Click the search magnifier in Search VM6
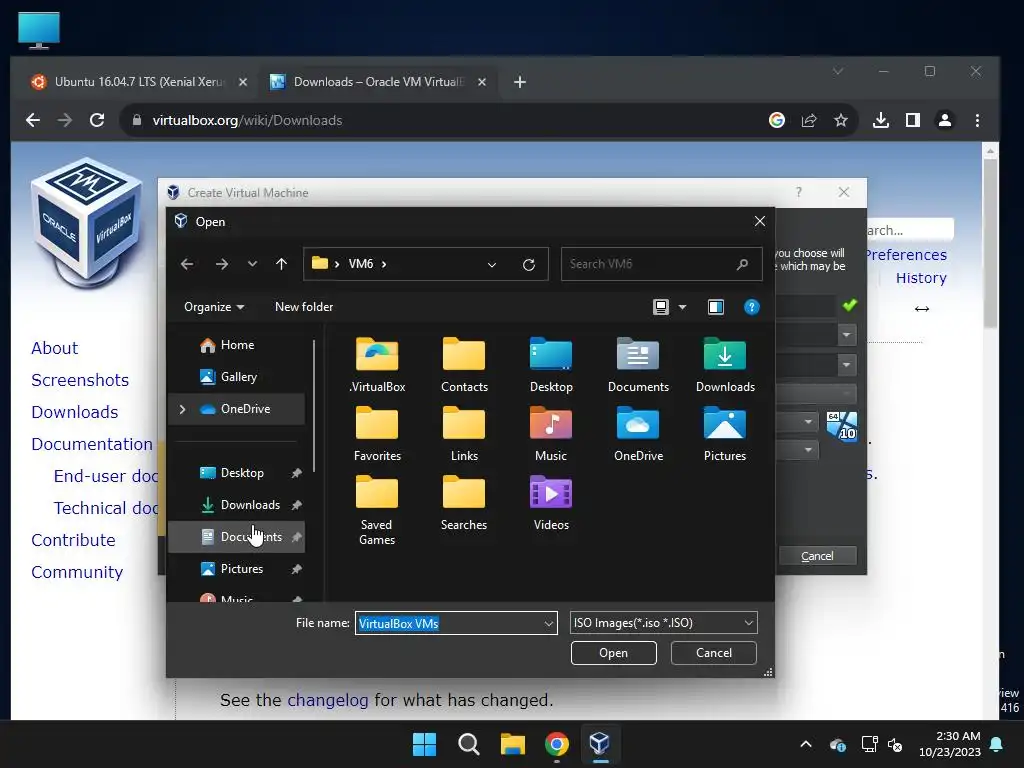The width and height of the screenshot is (1024, 768). point(743,264)
